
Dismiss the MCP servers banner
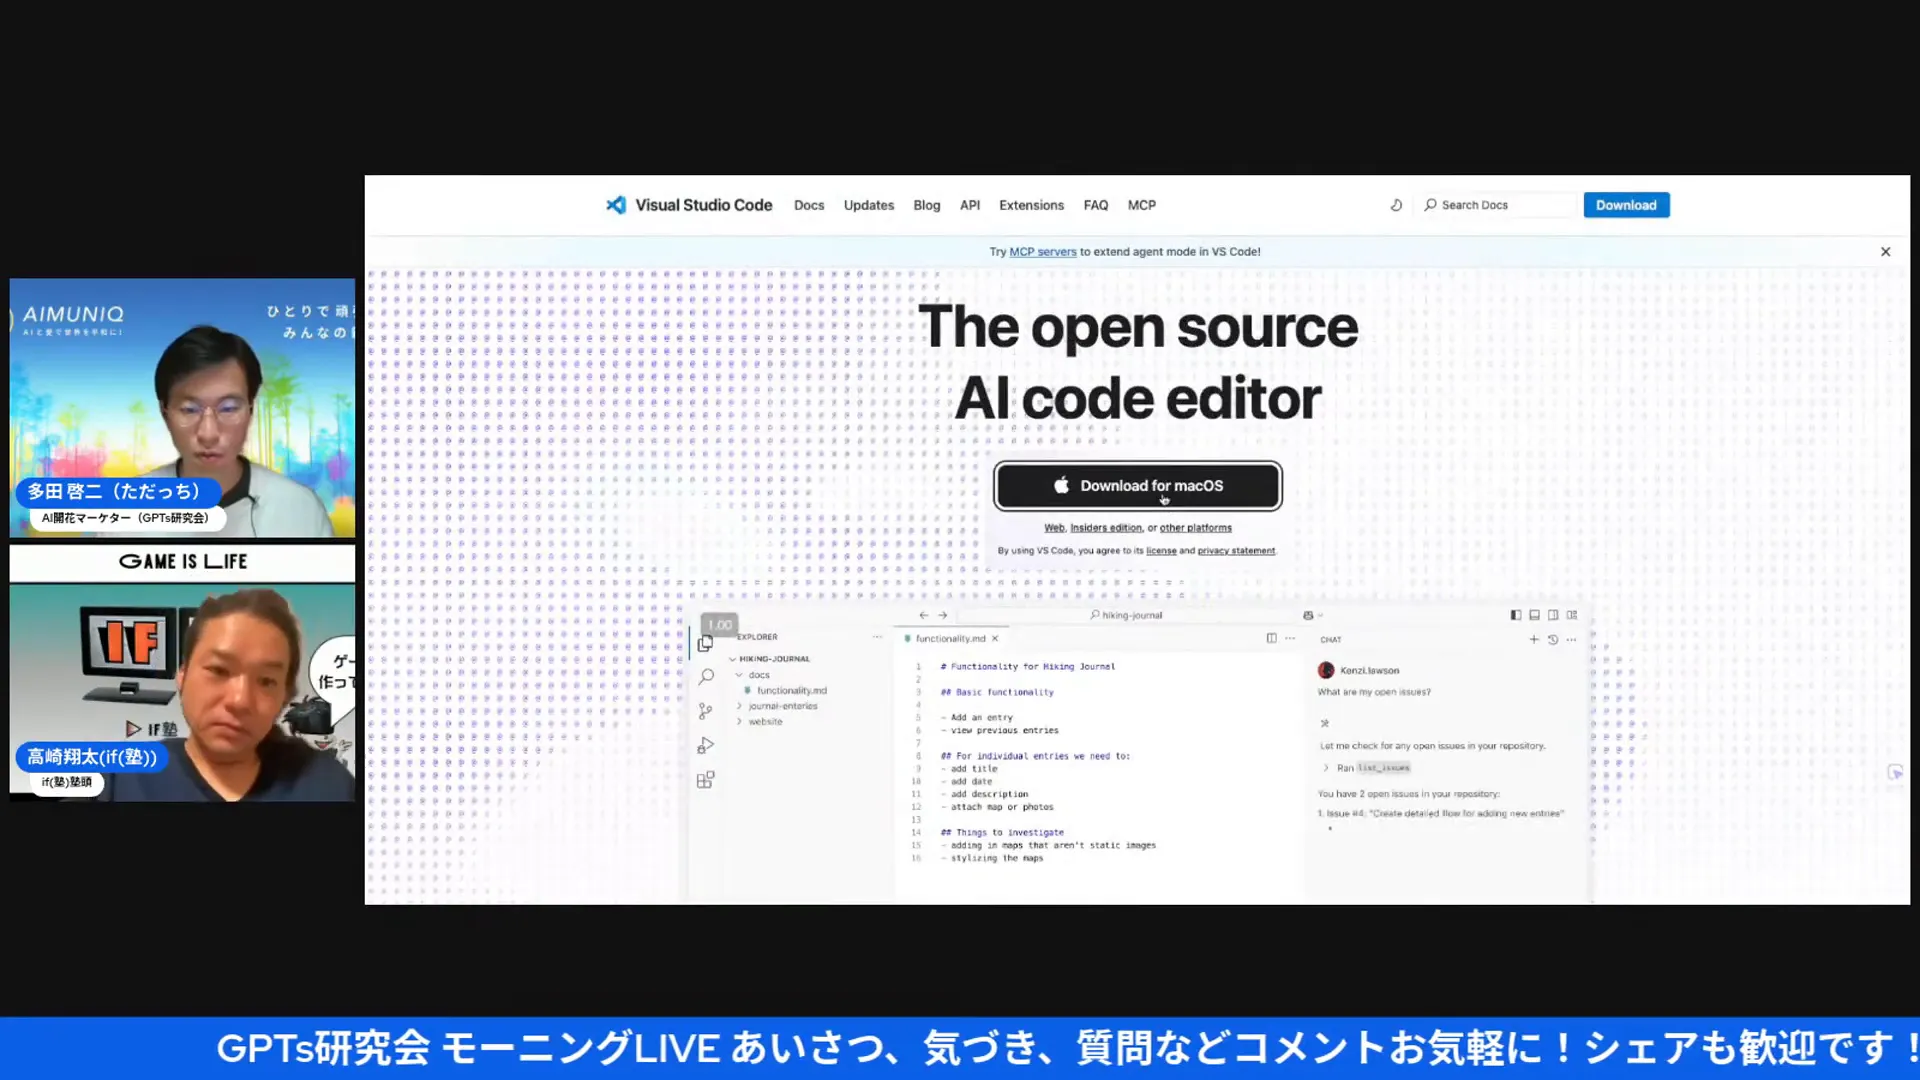1885,252
